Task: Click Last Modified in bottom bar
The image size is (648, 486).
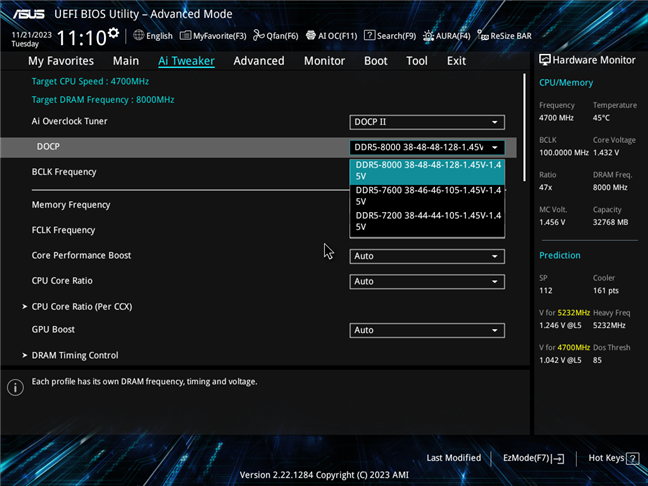Action: (x=454, y=458)
